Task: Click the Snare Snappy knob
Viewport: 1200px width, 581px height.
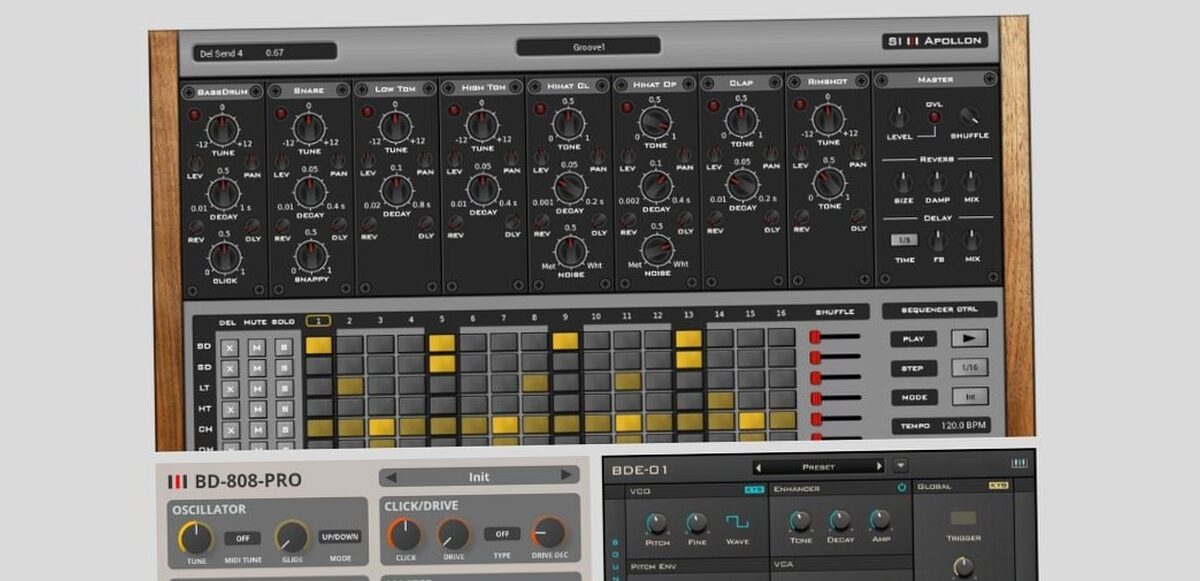Action: tap(311, 256)
